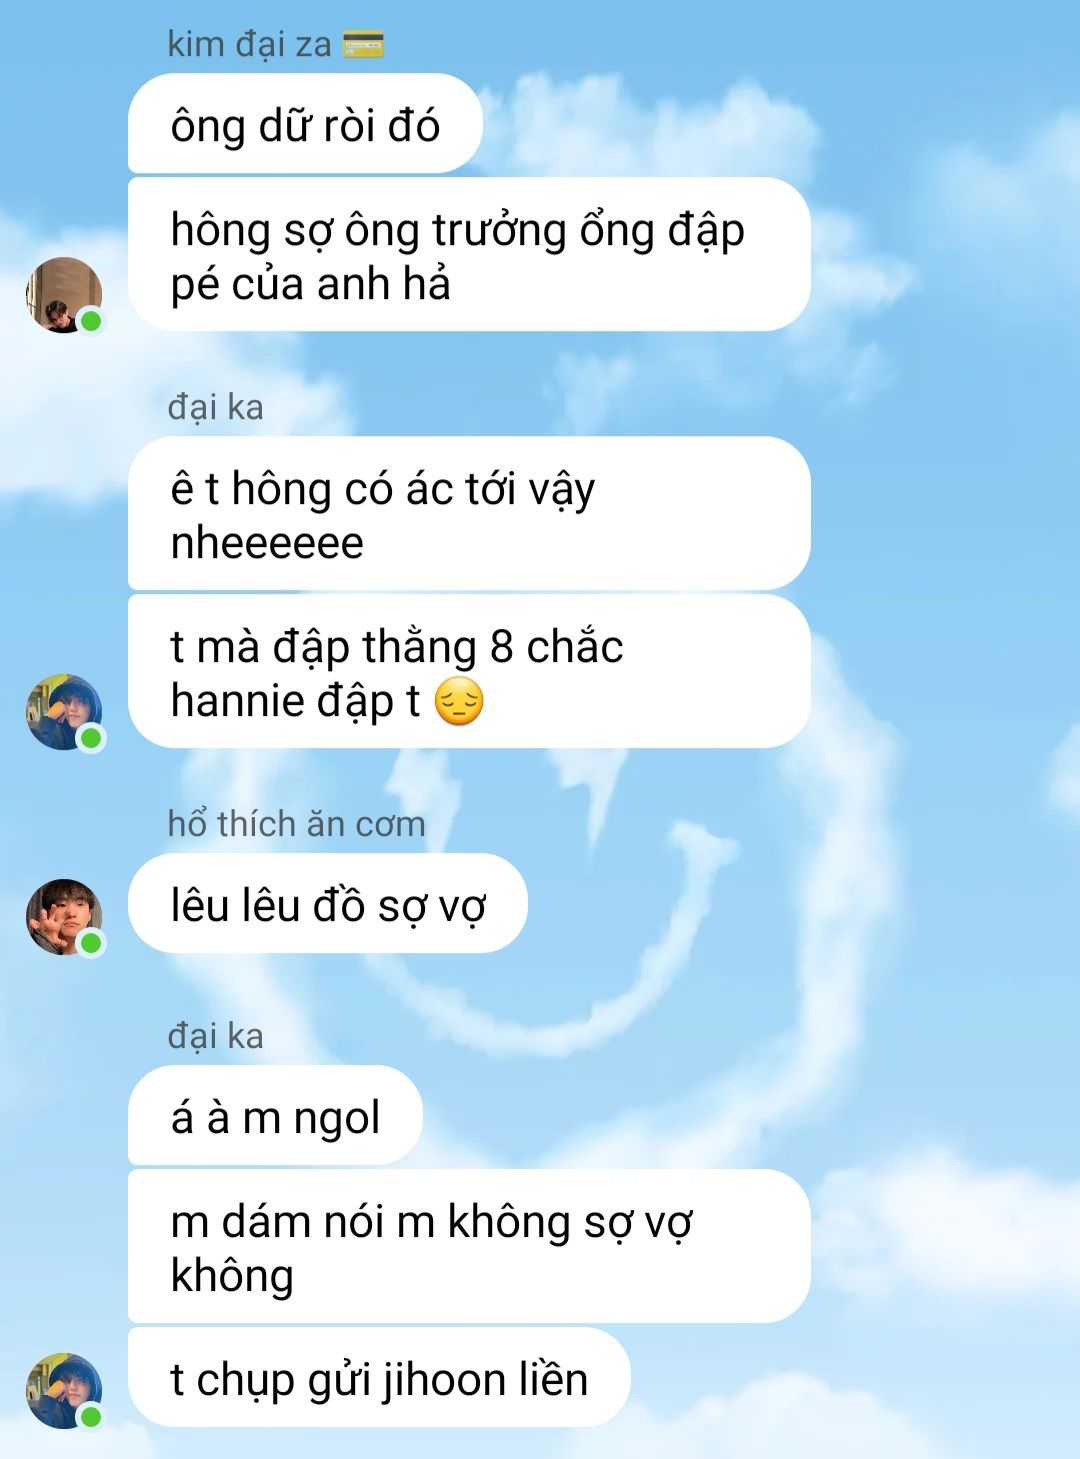
Task: Open hổ thích ăn cơm's profile picture
Action: pos(64,917)
